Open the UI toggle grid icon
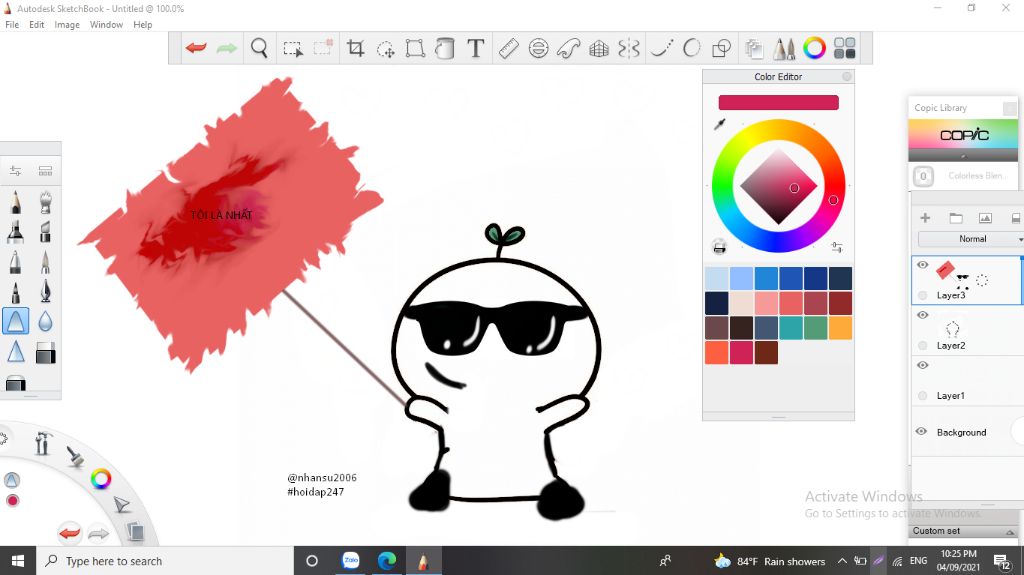1024x575 pixels. coord(844,48)
